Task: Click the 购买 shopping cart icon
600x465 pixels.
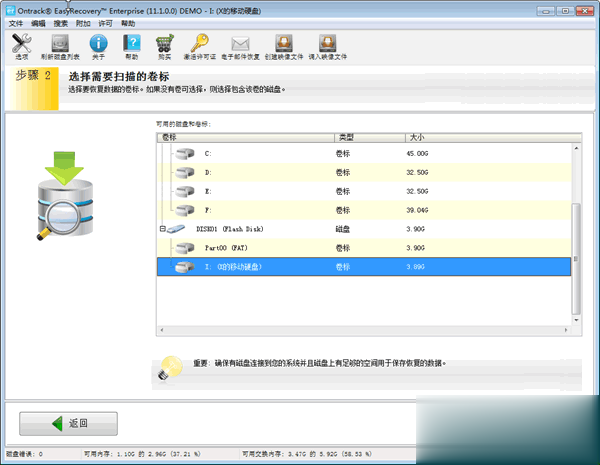Action: click(165, 47)
